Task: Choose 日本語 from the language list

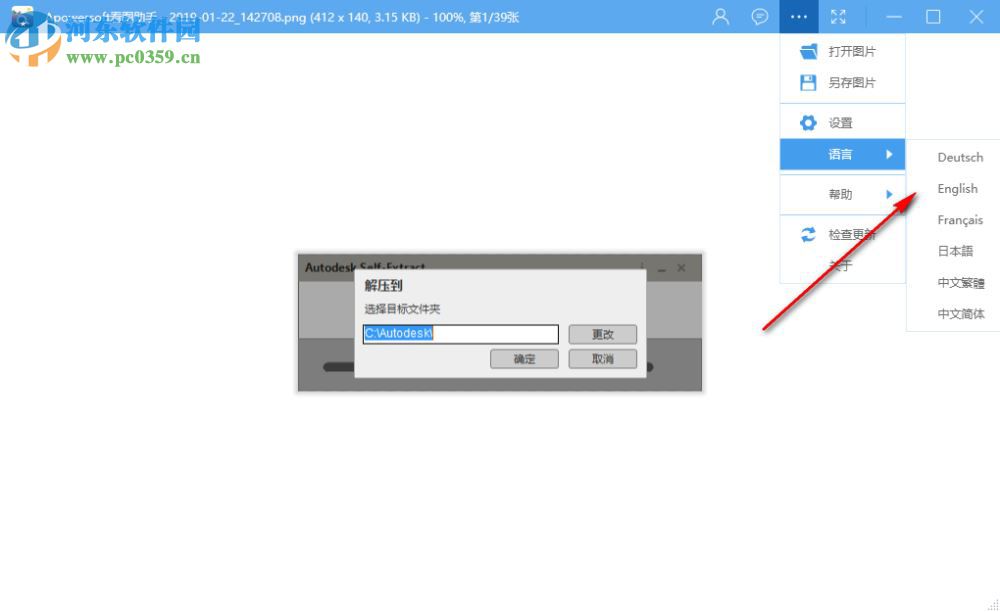Action: pos(955,251)
